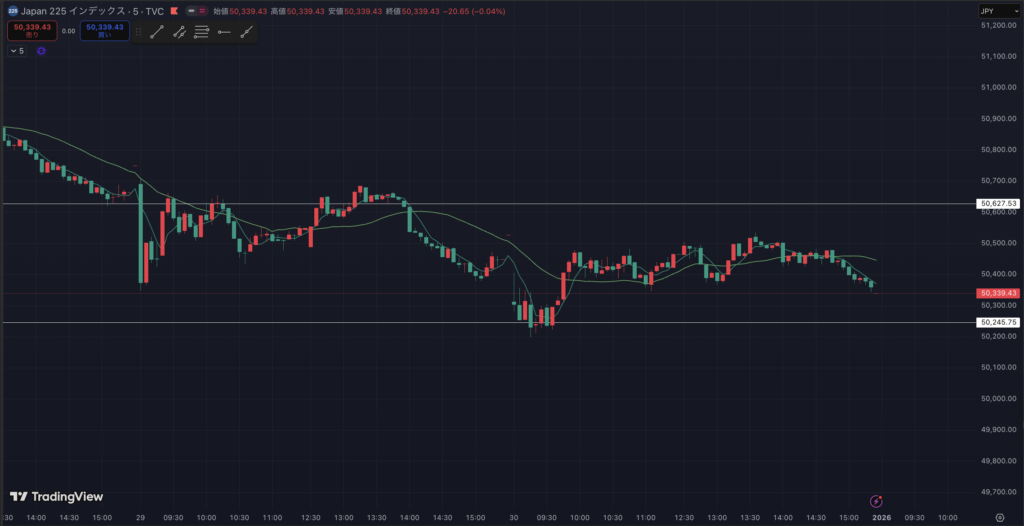Click the red current price label 50,339.43 on axis

[x=998, y=293]
